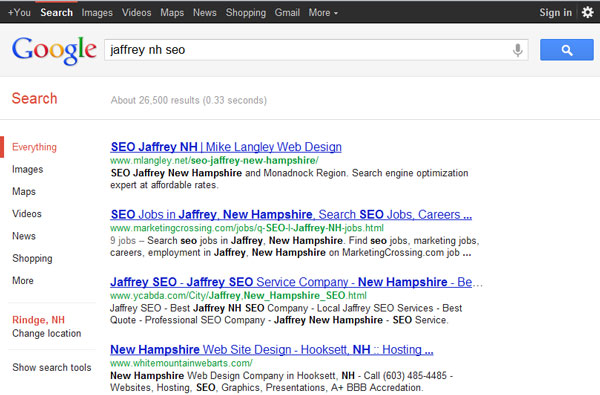
Task: Select Search in the top black bar
Action: coord(57,13)
